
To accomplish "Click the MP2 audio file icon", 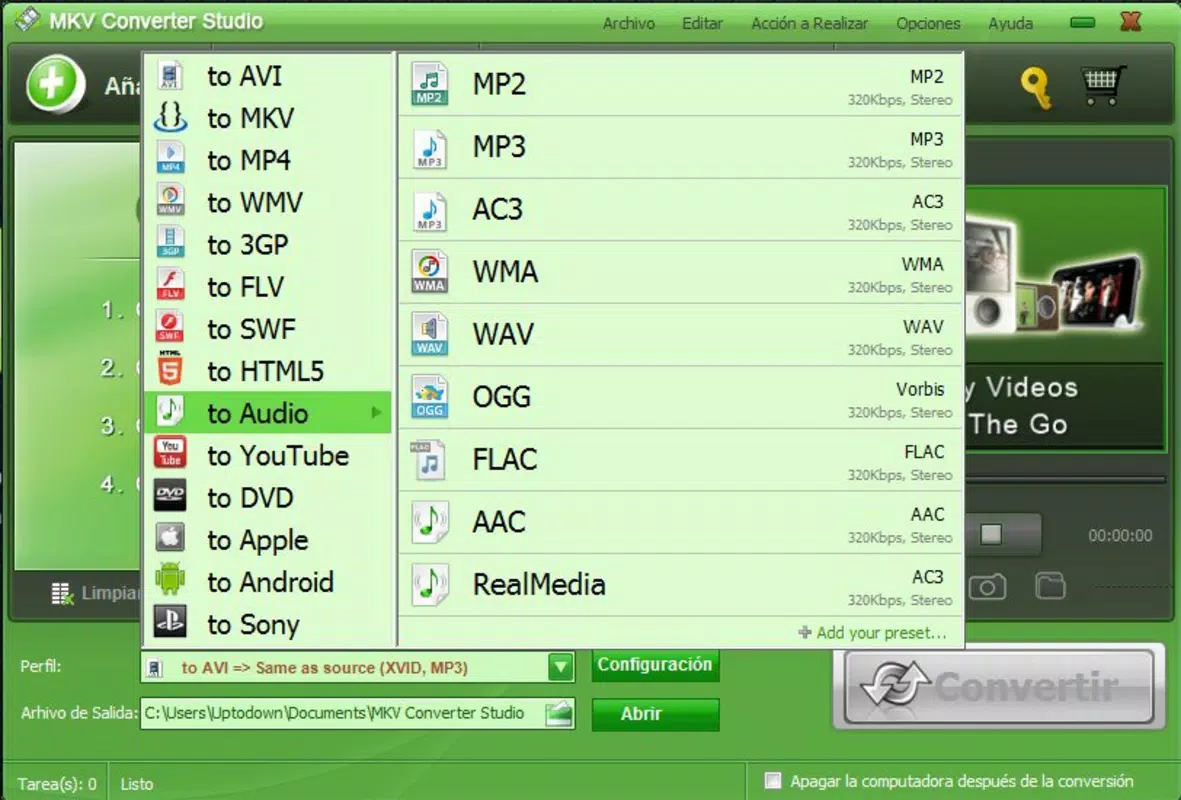I will (429, 84).
